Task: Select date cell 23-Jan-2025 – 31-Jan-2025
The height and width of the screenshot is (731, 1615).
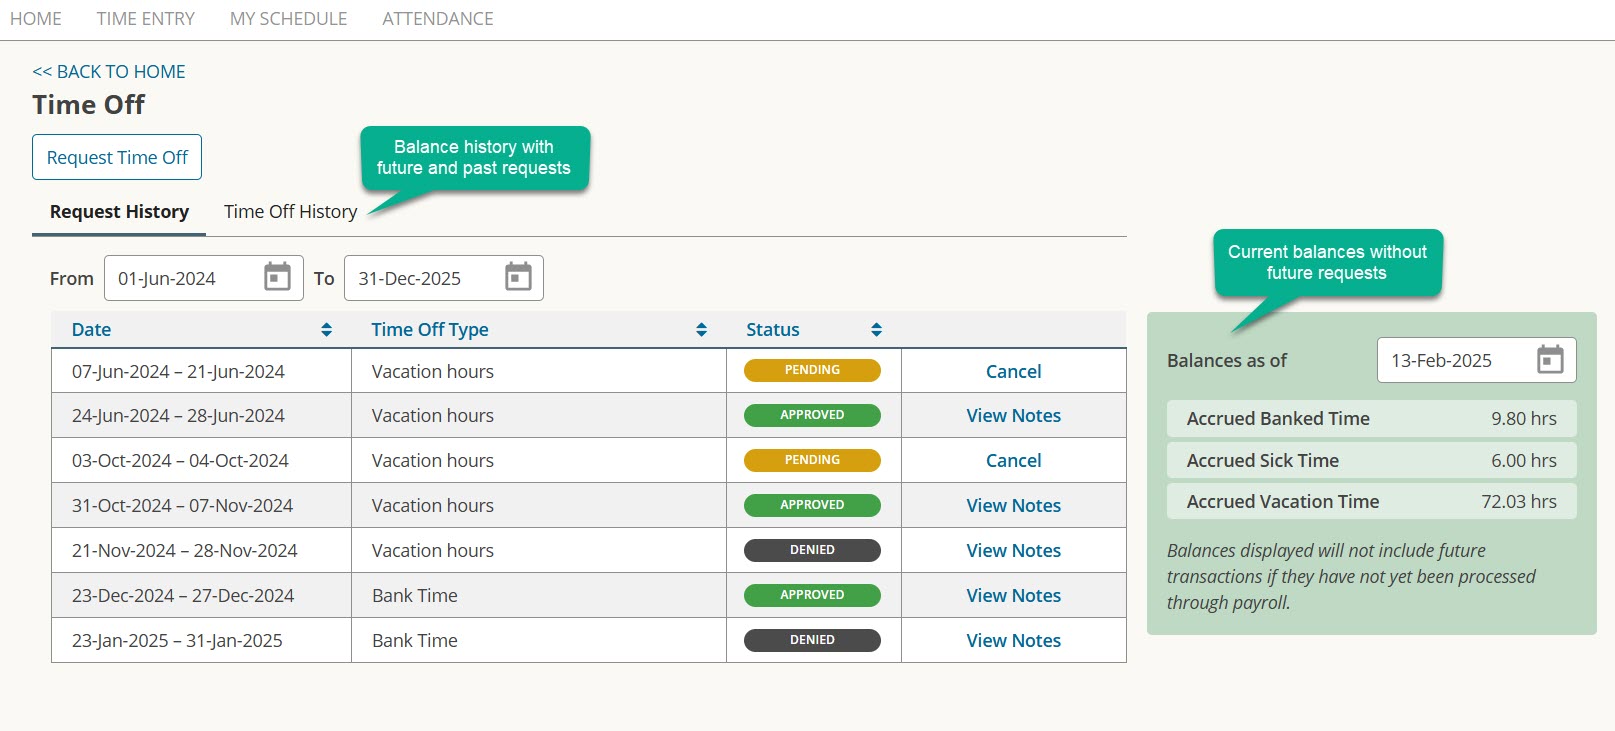Action: [201, 640]
